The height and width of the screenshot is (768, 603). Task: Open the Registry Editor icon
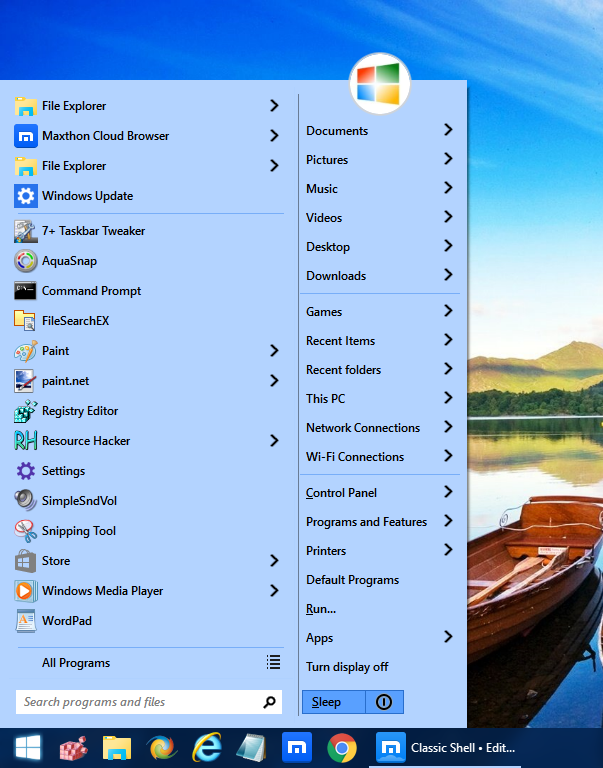pyautogui.click(x=25, y=411)
